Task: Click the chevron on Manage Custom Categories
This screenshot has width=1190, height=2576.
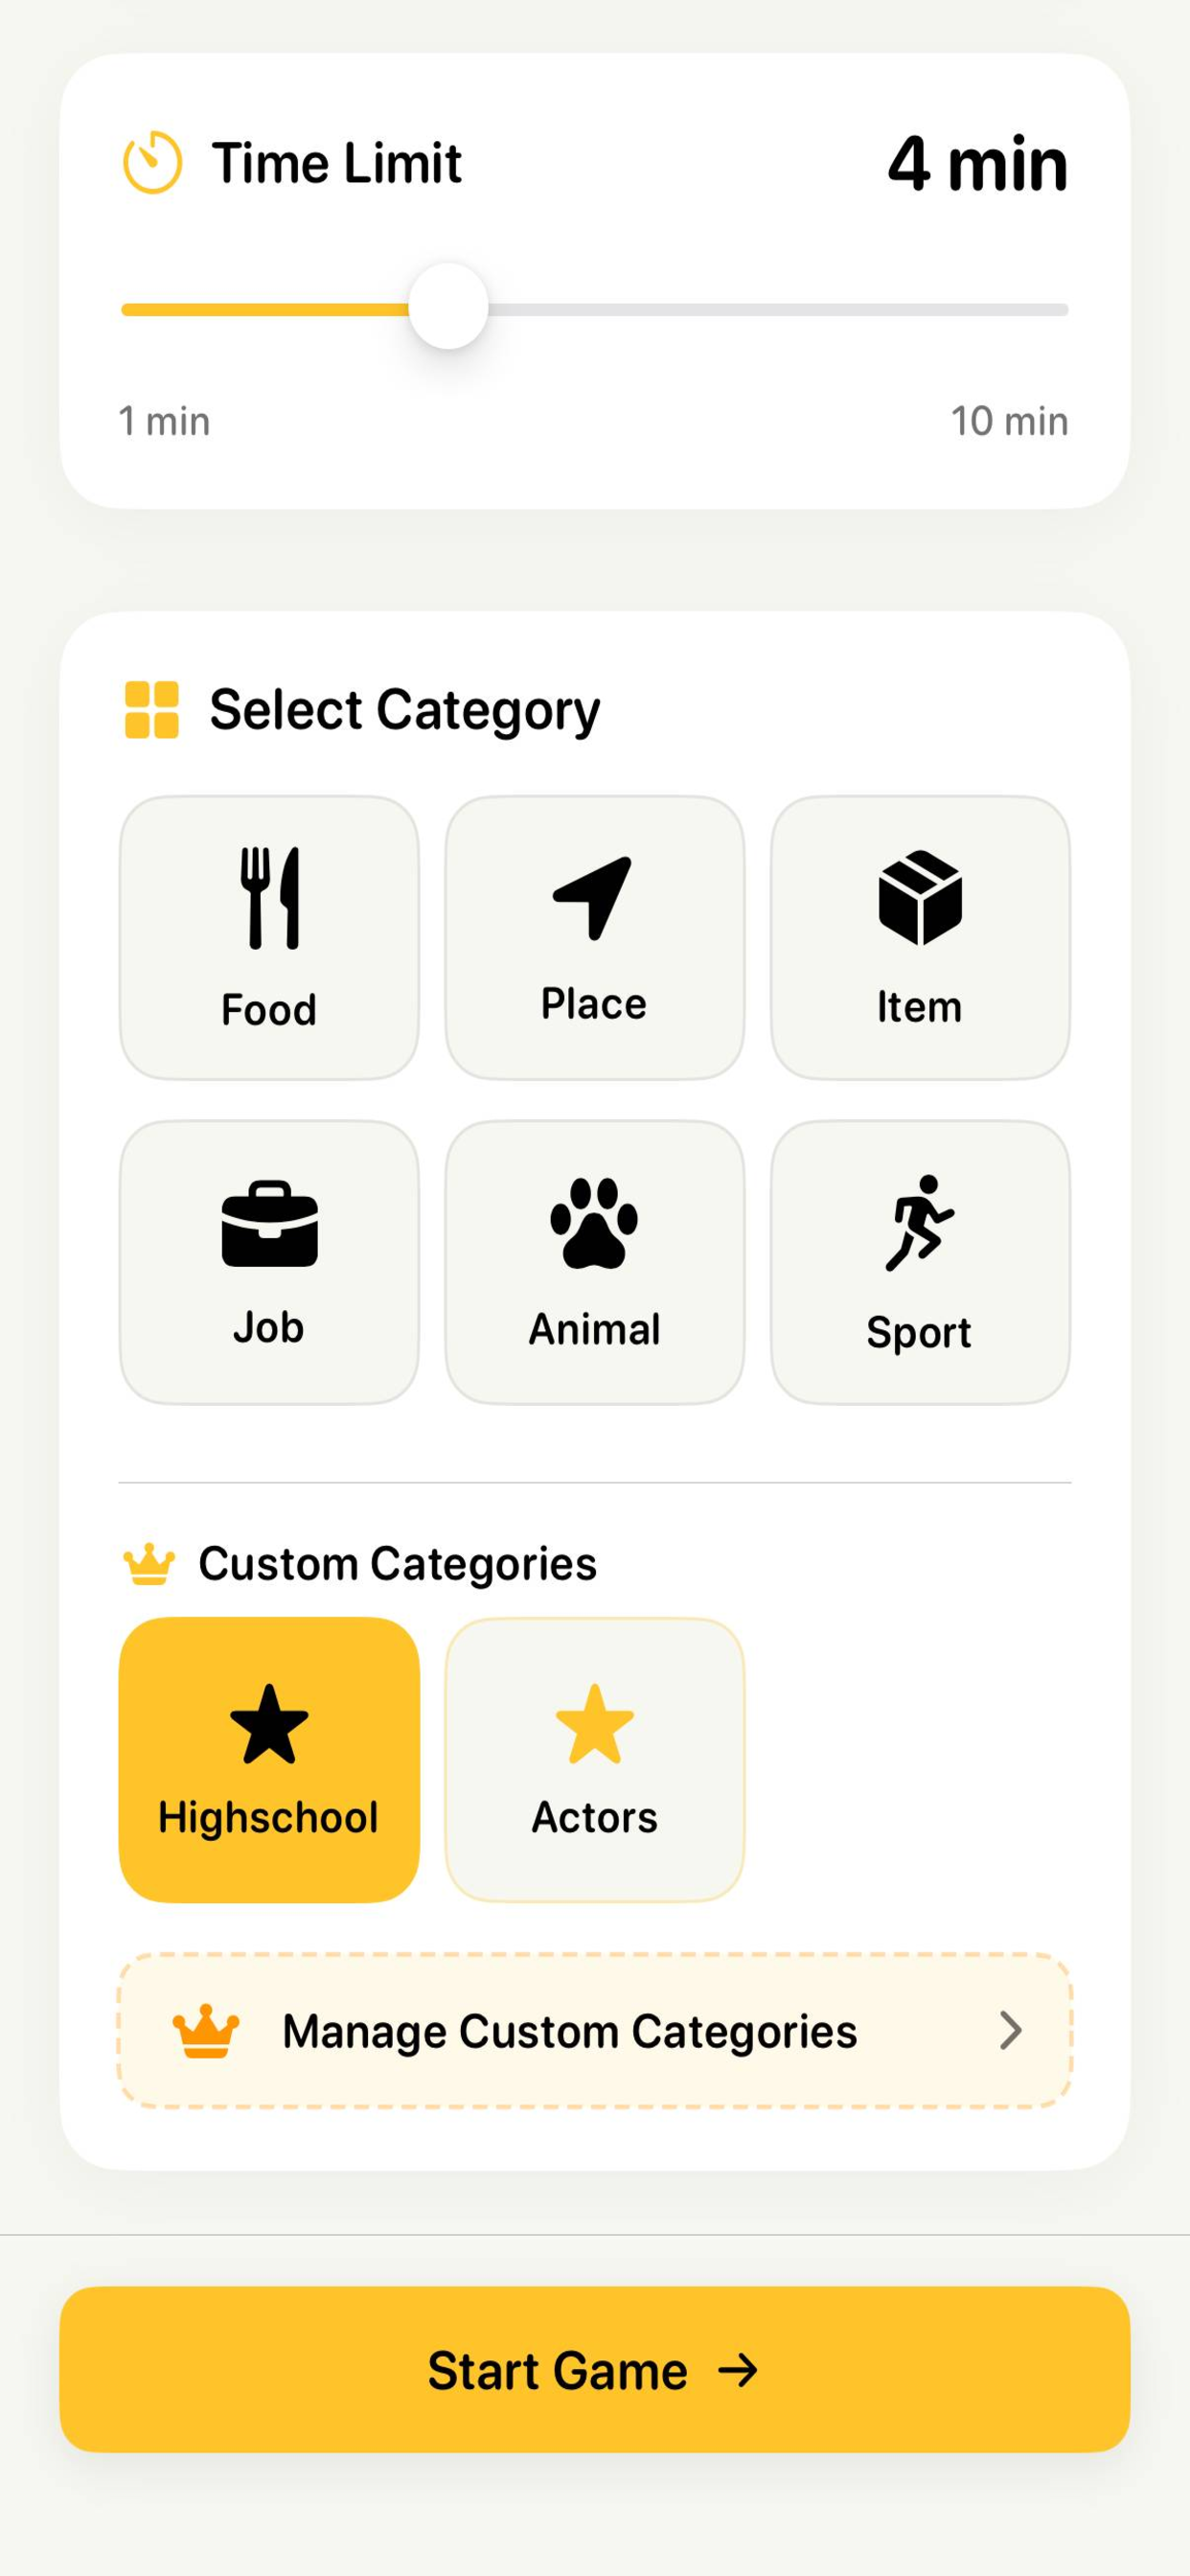Action: (1011, 2031)
